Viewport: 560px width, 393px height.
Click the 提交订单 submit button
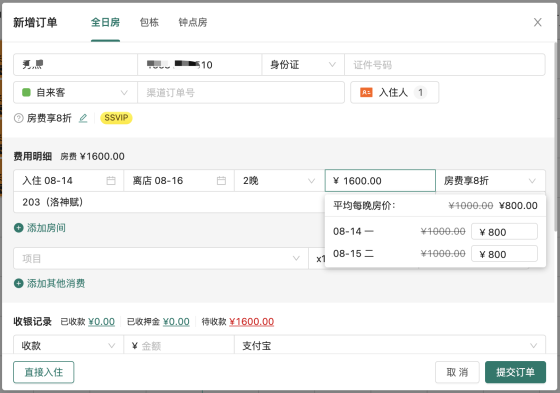coord(515,372)
